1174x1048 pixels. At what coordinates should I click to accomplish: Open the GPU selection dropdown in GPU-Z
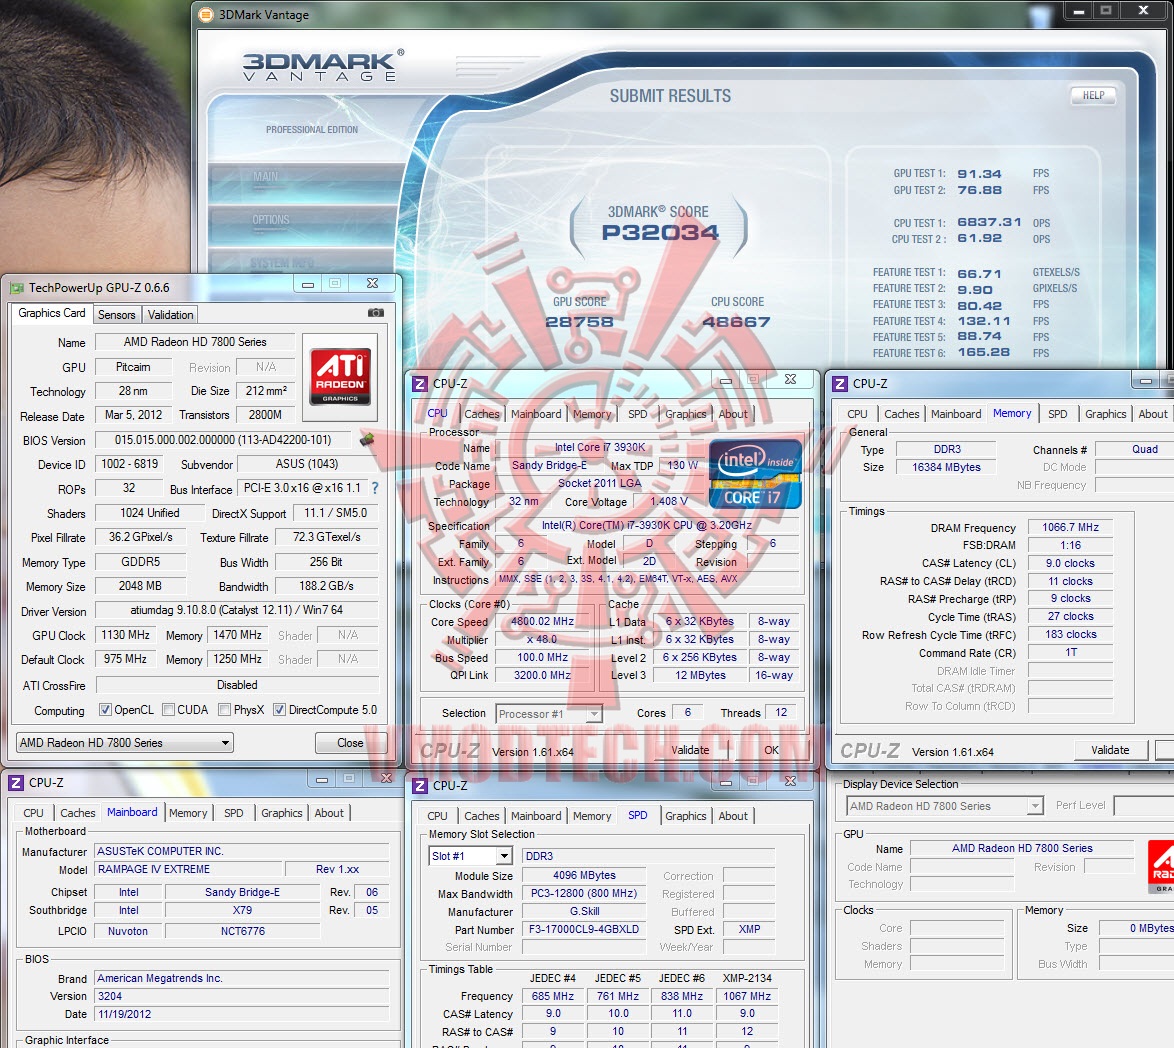(125, 743)
